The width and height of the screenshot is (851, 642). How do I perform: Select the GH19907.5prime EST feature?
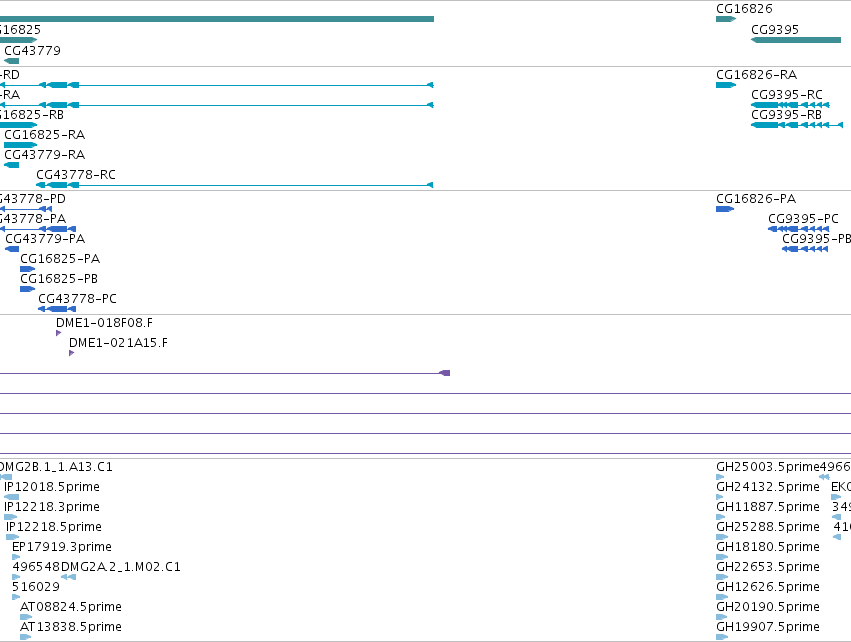[x=722, y=637]
